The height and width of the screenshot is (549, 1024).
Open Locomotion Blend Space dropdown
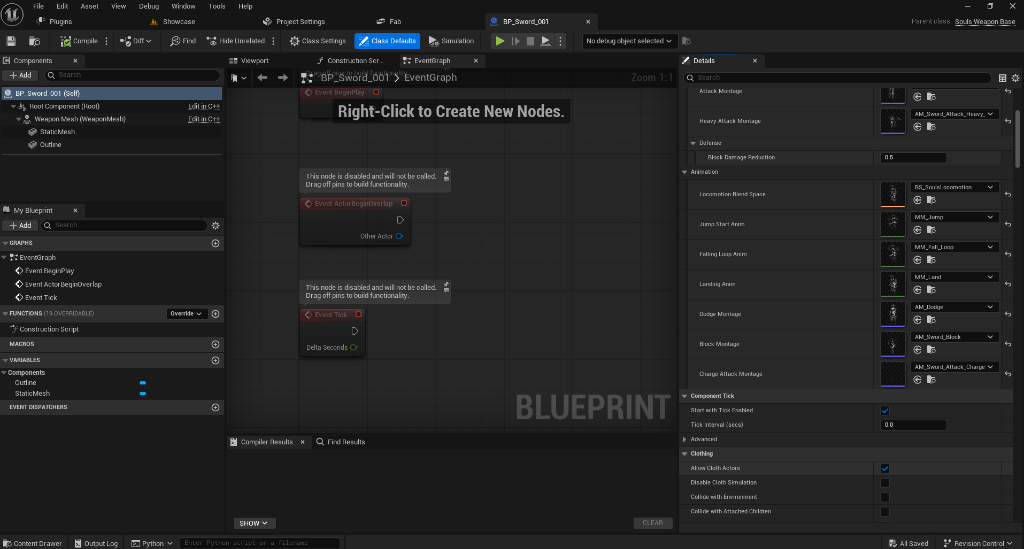point(953,187)
